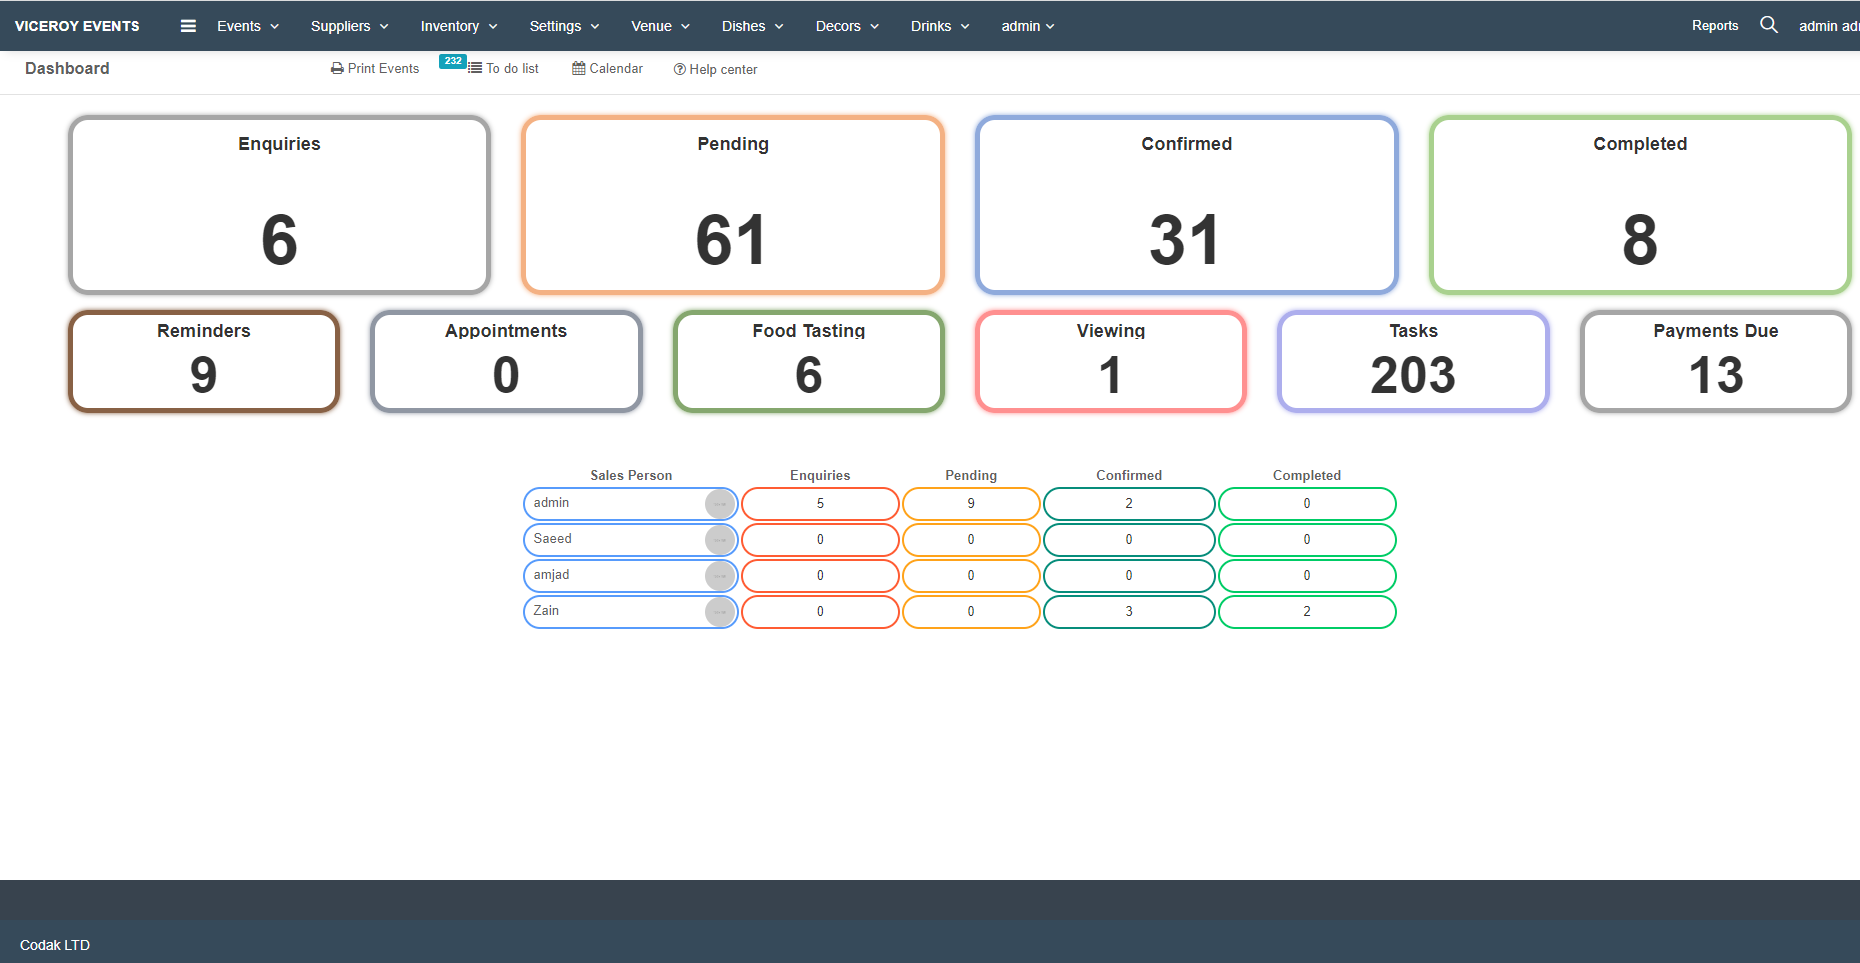This screenshot has width=1860, height=963.
Task: Open the Reports page
Action: (x=1714, y=25)
